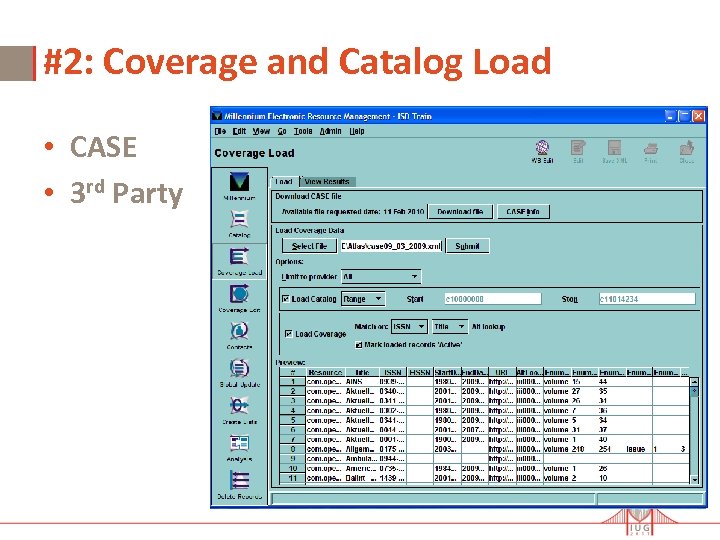Image resolution: width=720 pixels, height=540 pixels.
Task: Click the Start record number field
Action: pos(493,299)
